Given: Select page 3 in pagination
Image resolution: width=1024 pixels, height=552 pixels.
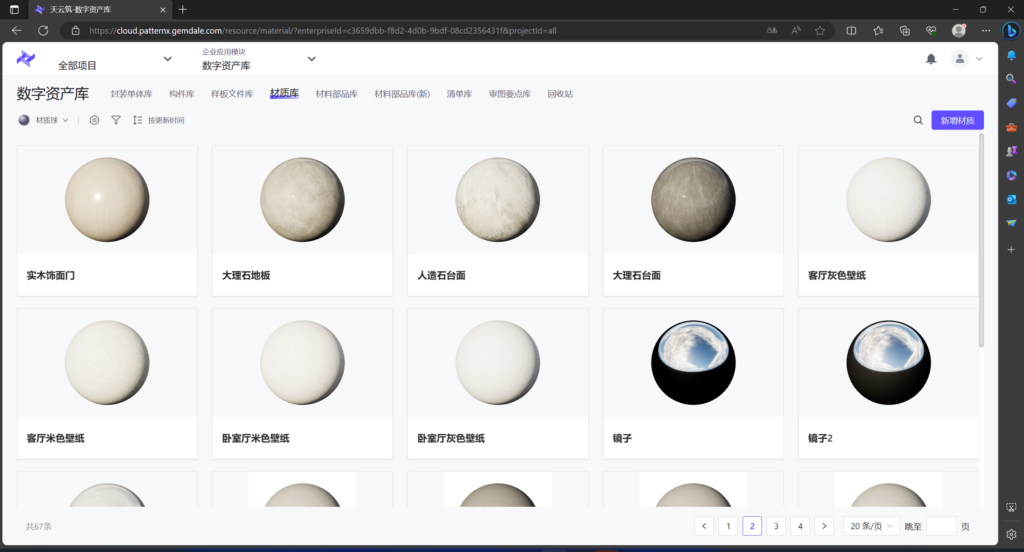Looking at the screenshot, I should [776, 526].
